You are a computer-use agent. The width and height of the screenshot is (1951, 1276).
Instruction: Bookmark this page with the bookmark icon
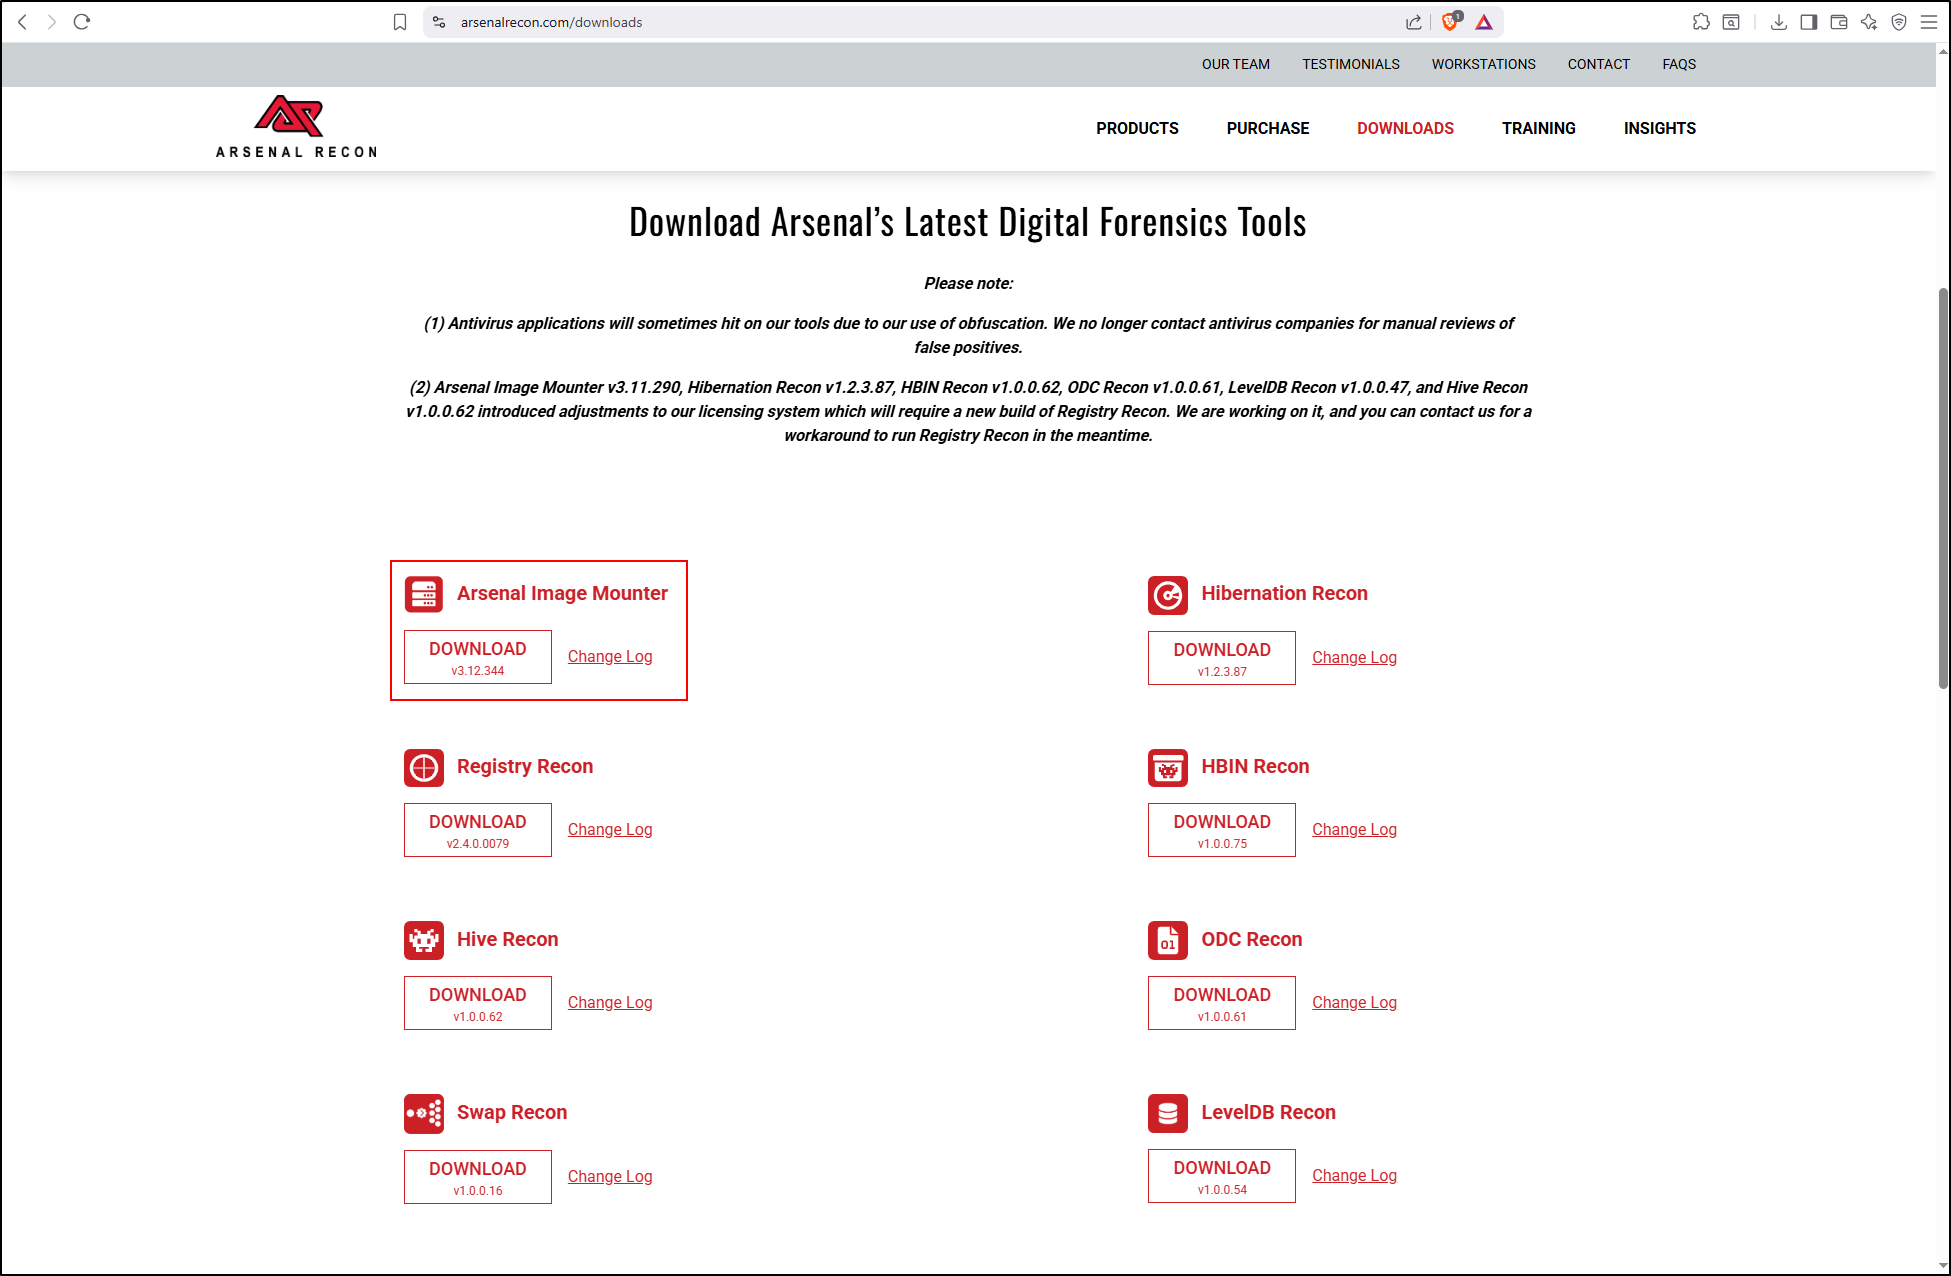[400, 22]
